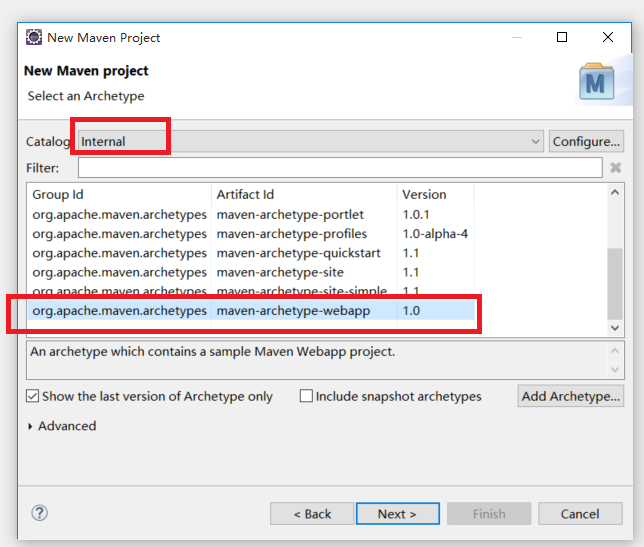Click version 1.1 of maven-archetype-site row
Viewport: 644px width, 547px height.
pyautogui.click(x=410, y=272)
